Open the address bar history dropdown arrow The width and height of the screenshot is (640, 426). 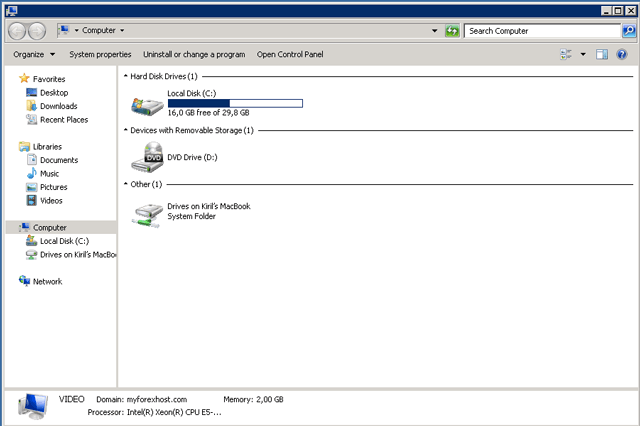coord(434,31)
